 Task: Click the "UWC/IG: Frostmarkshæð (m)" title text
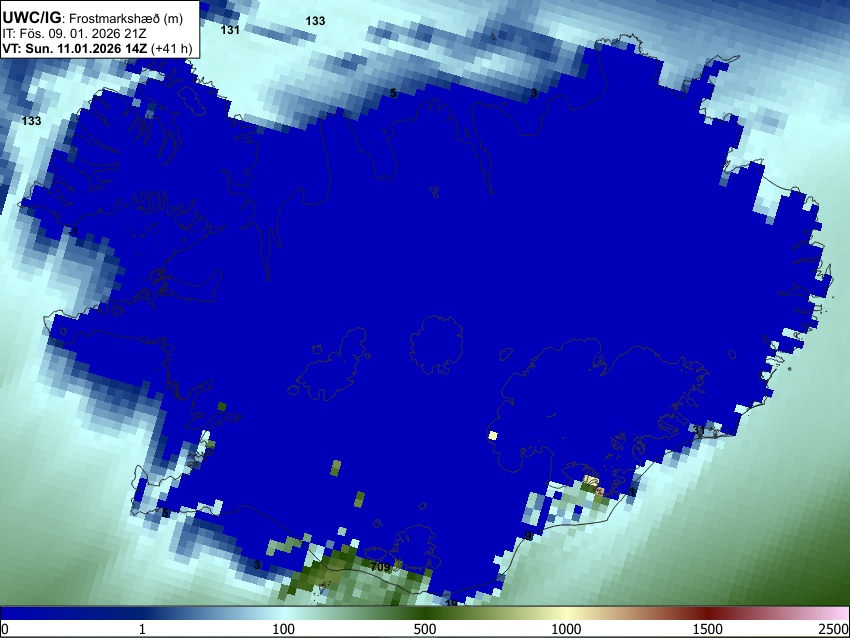93,18
